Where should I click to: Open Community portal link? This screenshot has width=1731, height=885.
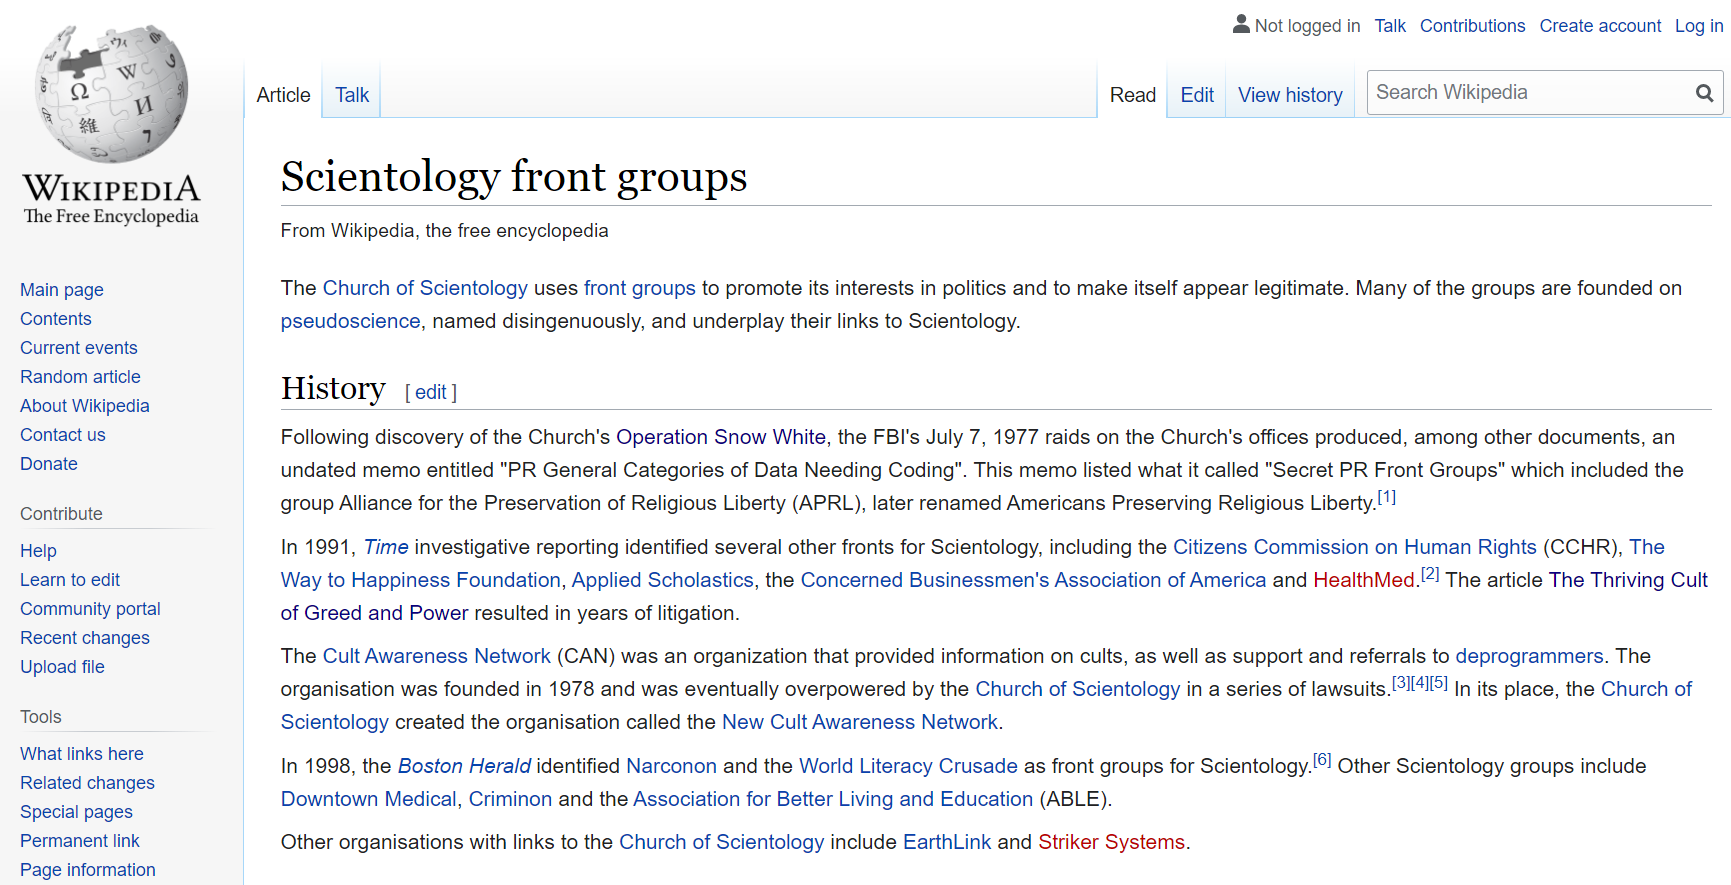90,609
